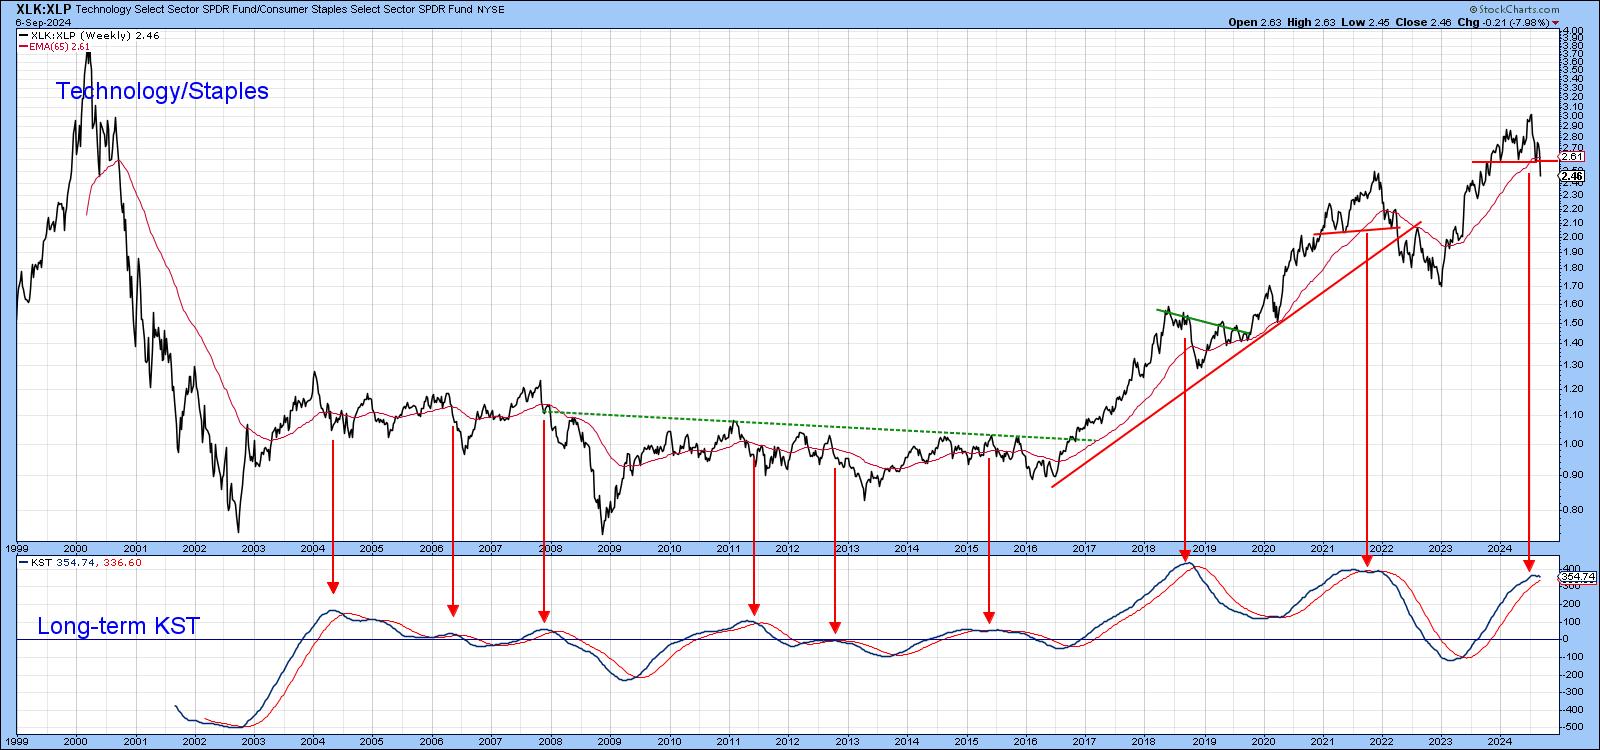
Task: Click the 4.00 price axis label
Action: (1572, 30)
